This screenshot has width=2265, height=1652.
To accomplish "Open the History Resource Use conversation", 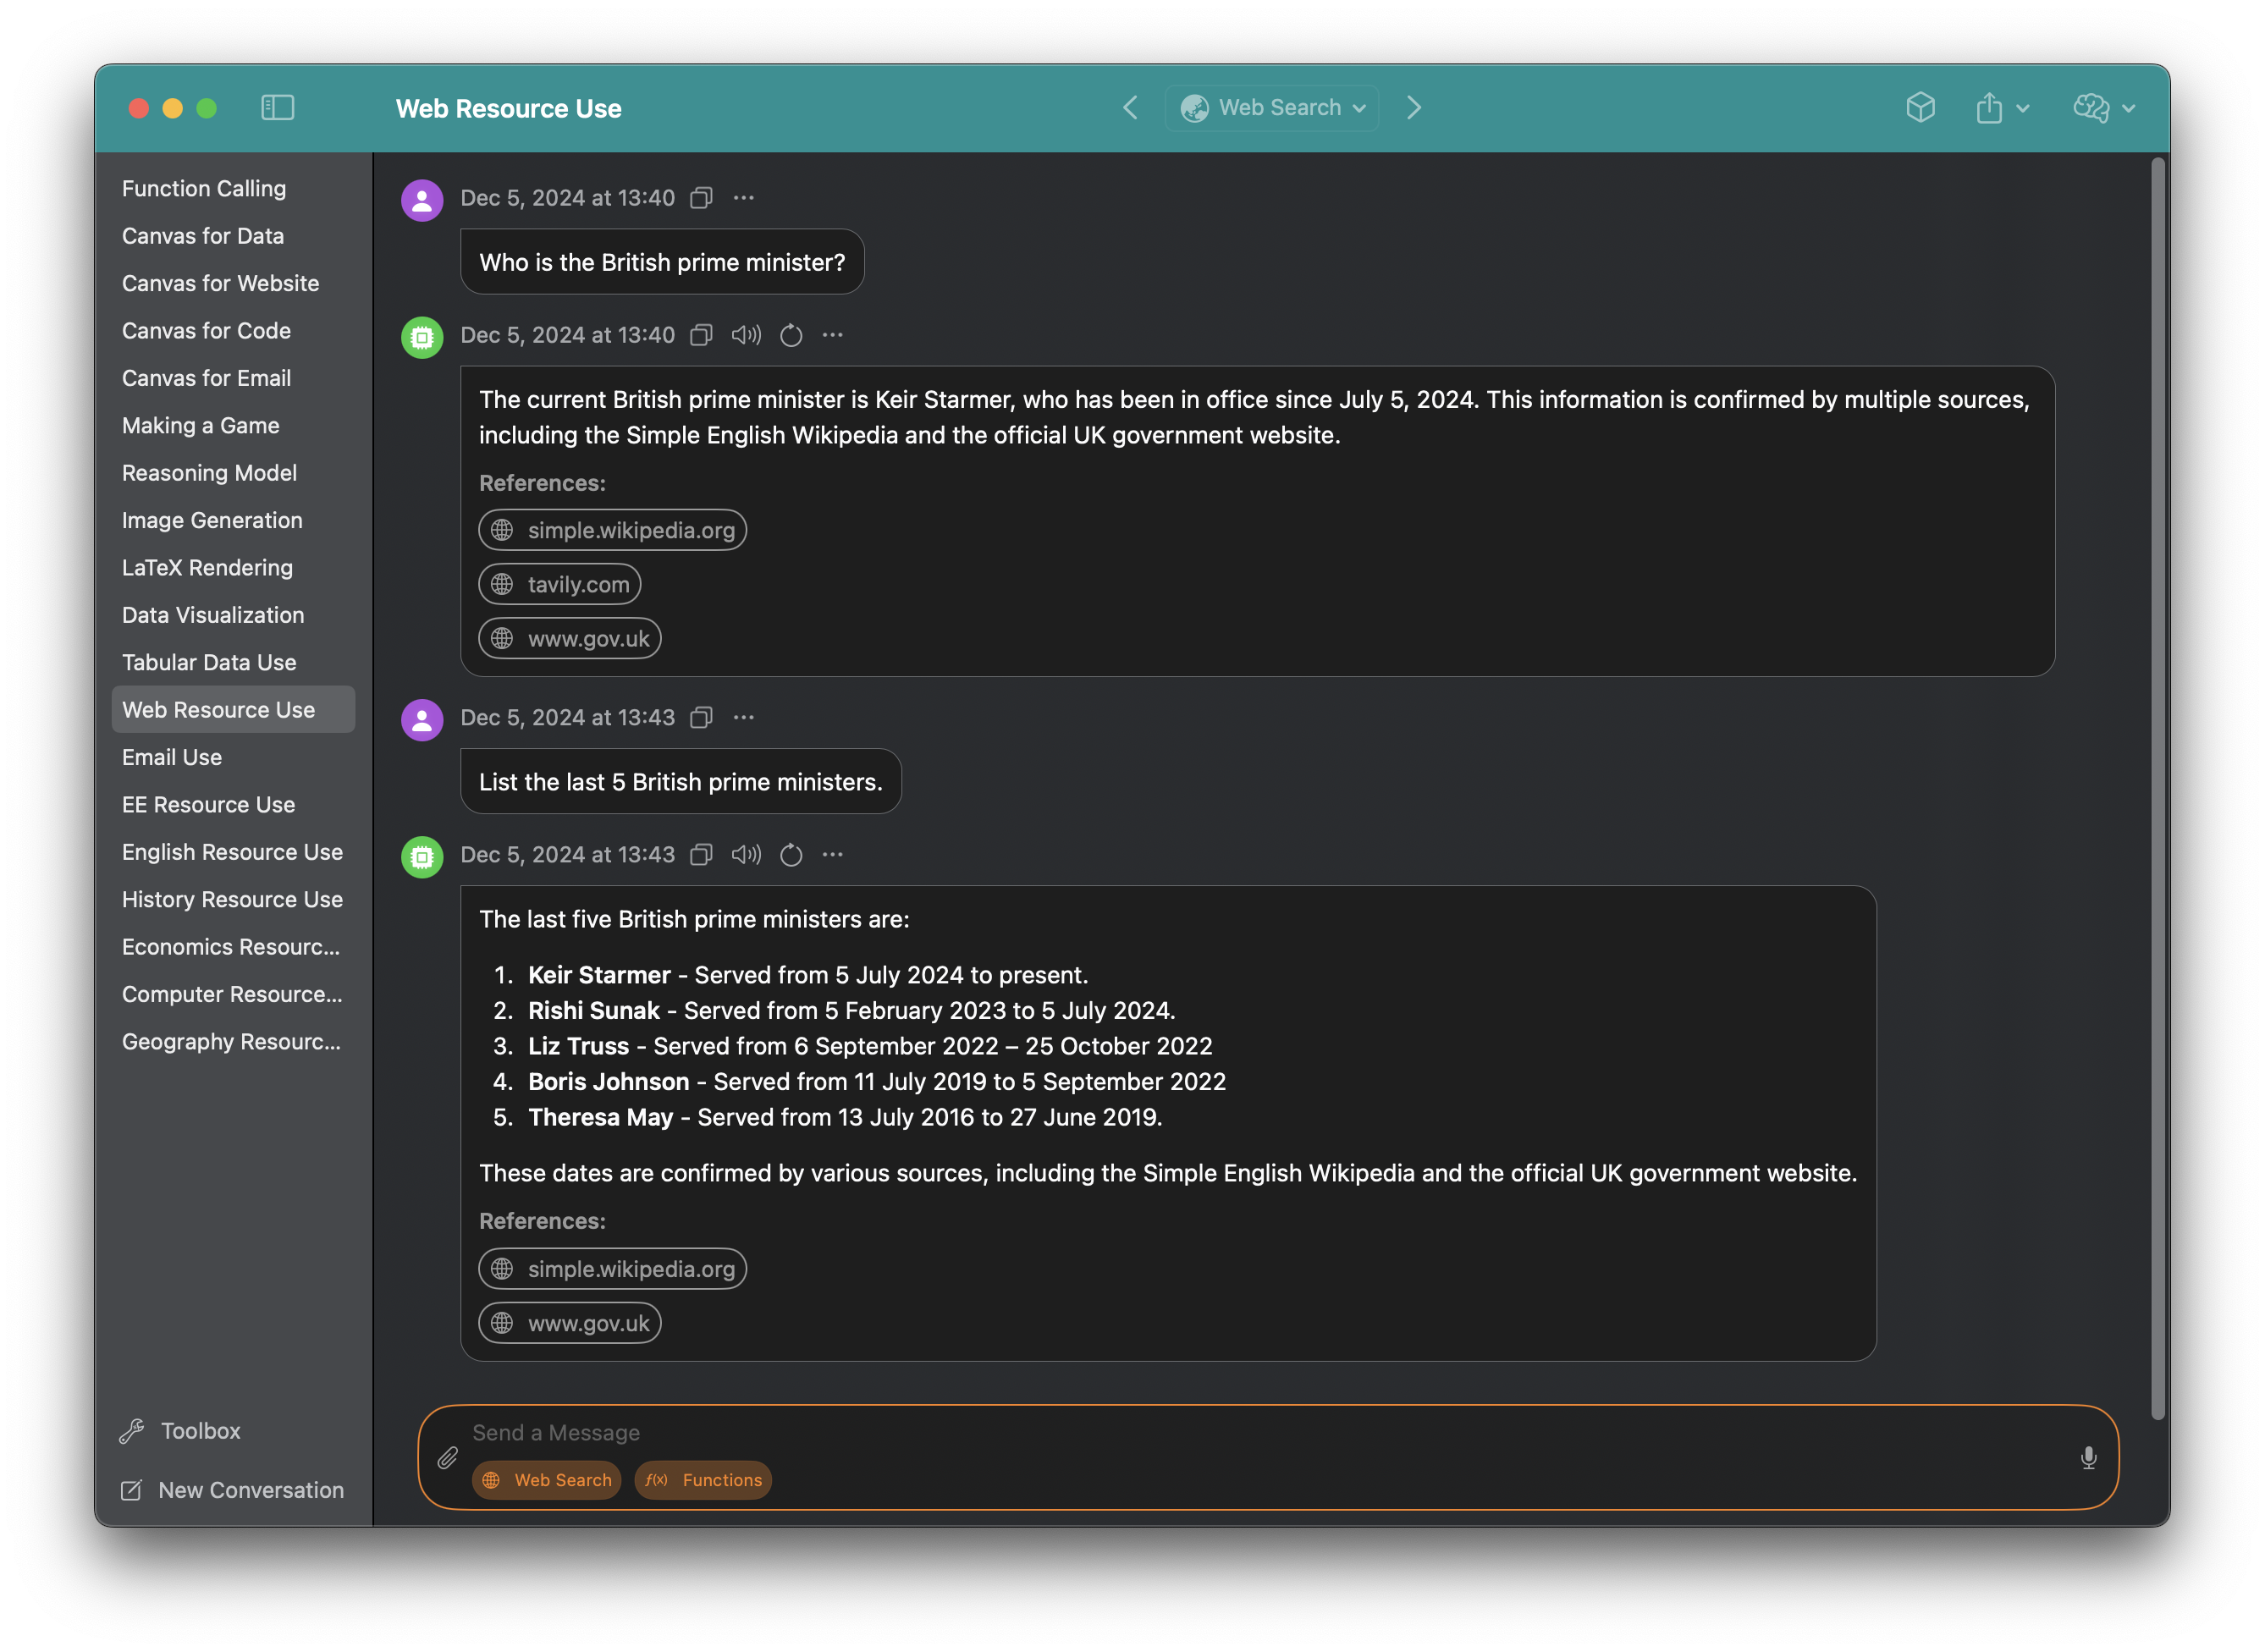I will pyautogui.click(x=232, y=899).
